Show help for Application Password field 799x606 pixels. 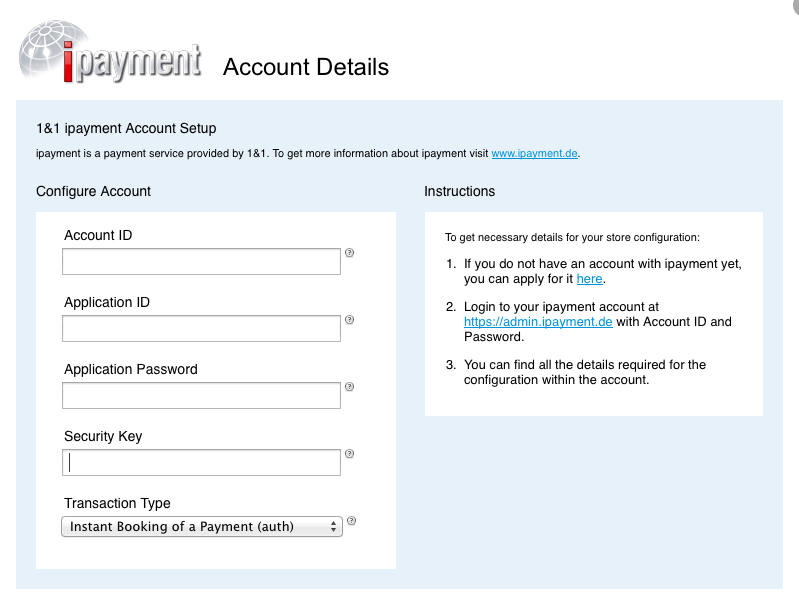pyautogui.click(x=350, y=387)
